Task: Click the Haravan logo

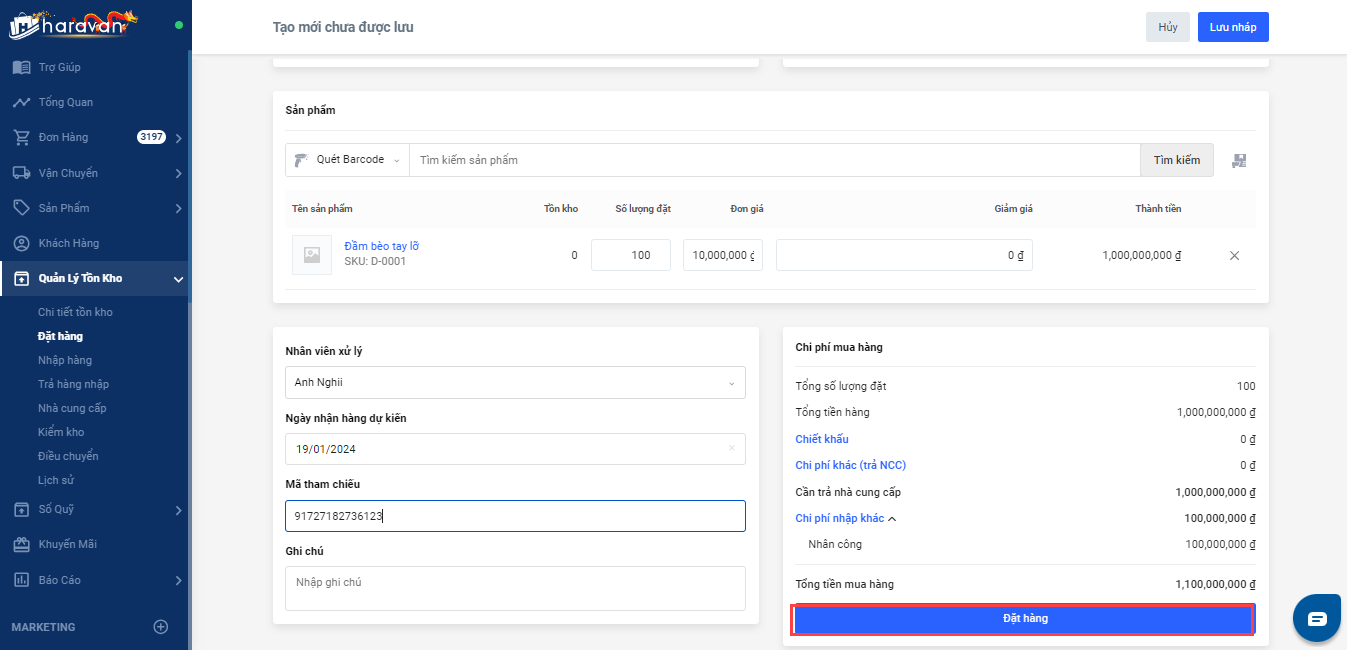Action: pos(72,24)
